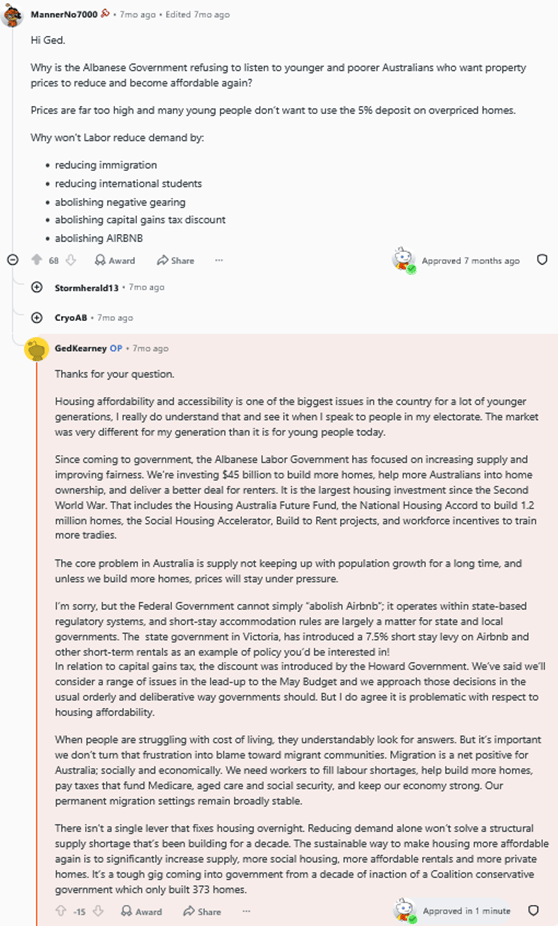The image size is (558, 926).
Task: Open the GedKearney user profile link
Action: (81, 348)
